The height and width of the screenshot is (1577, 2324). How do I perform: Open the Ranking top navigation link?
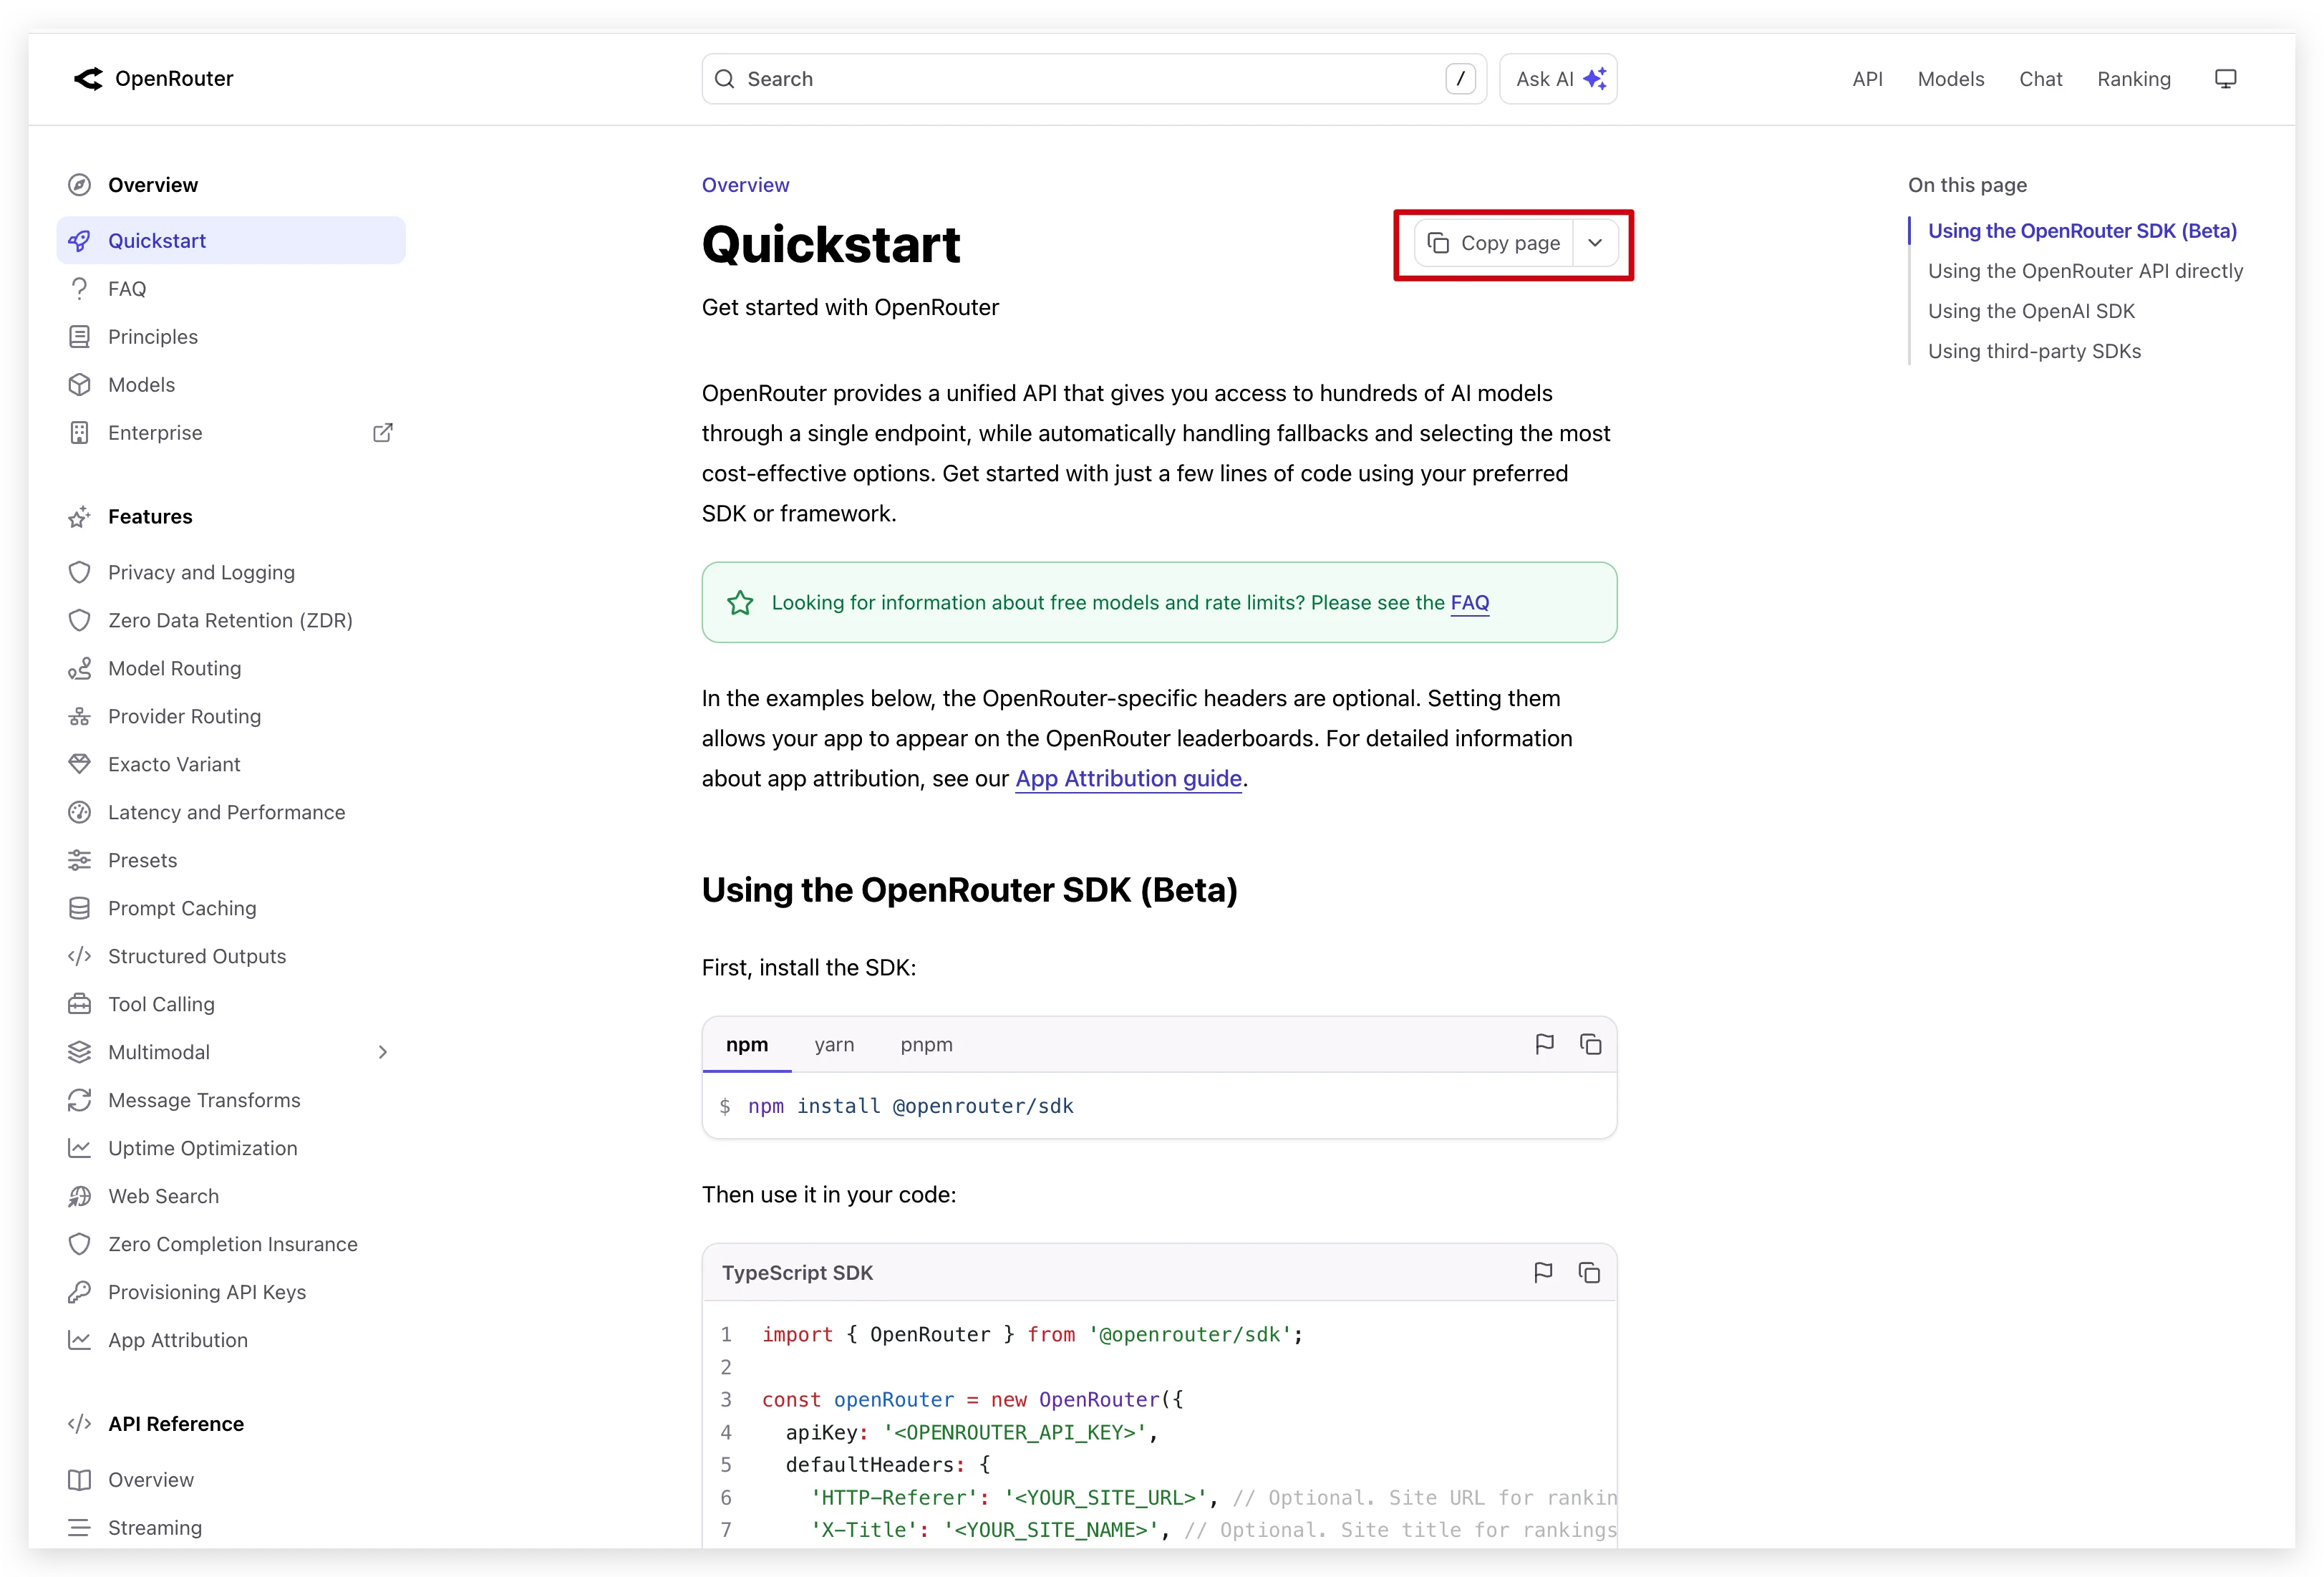pos(2133,79)
